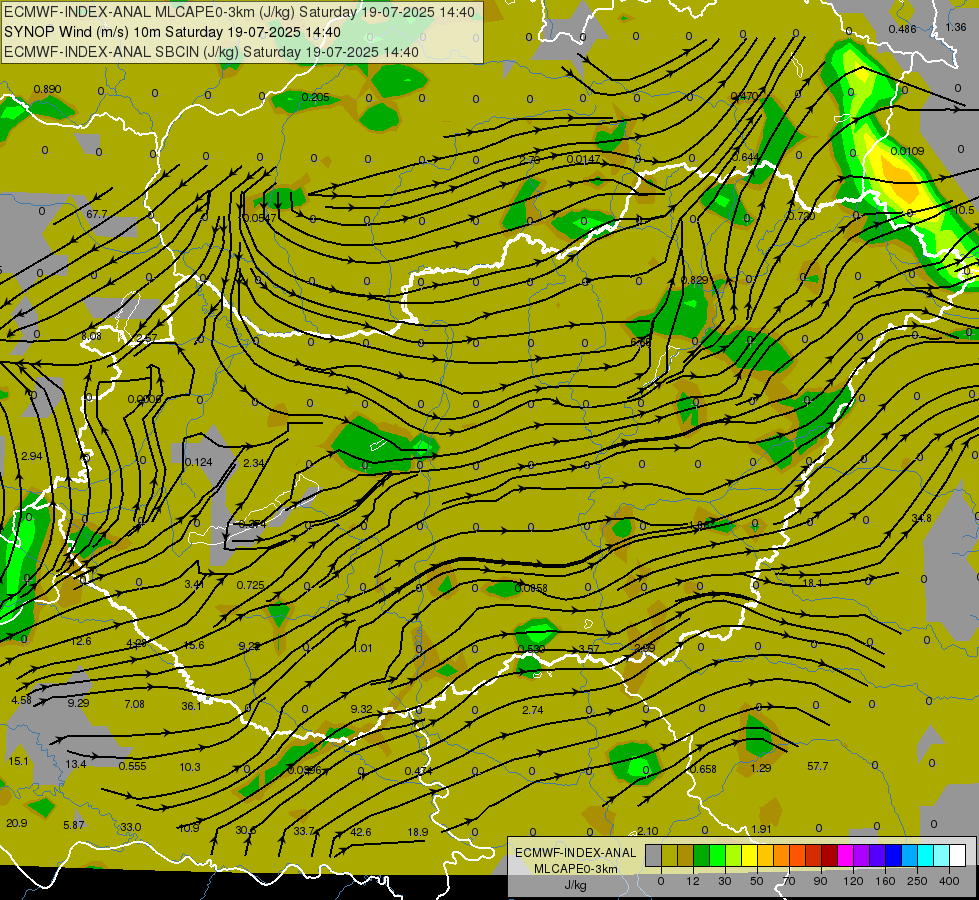
Task: Click the legend label MLCAPE0-3km
Action: (575, 869)
